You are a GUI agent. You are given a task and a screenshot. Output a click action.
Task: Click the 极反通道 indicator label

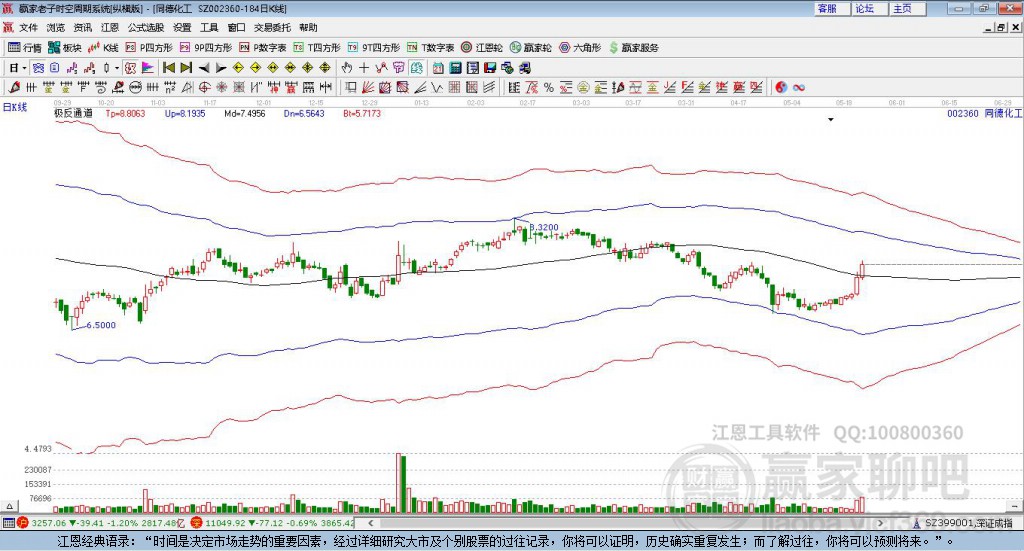pos(73,113)
